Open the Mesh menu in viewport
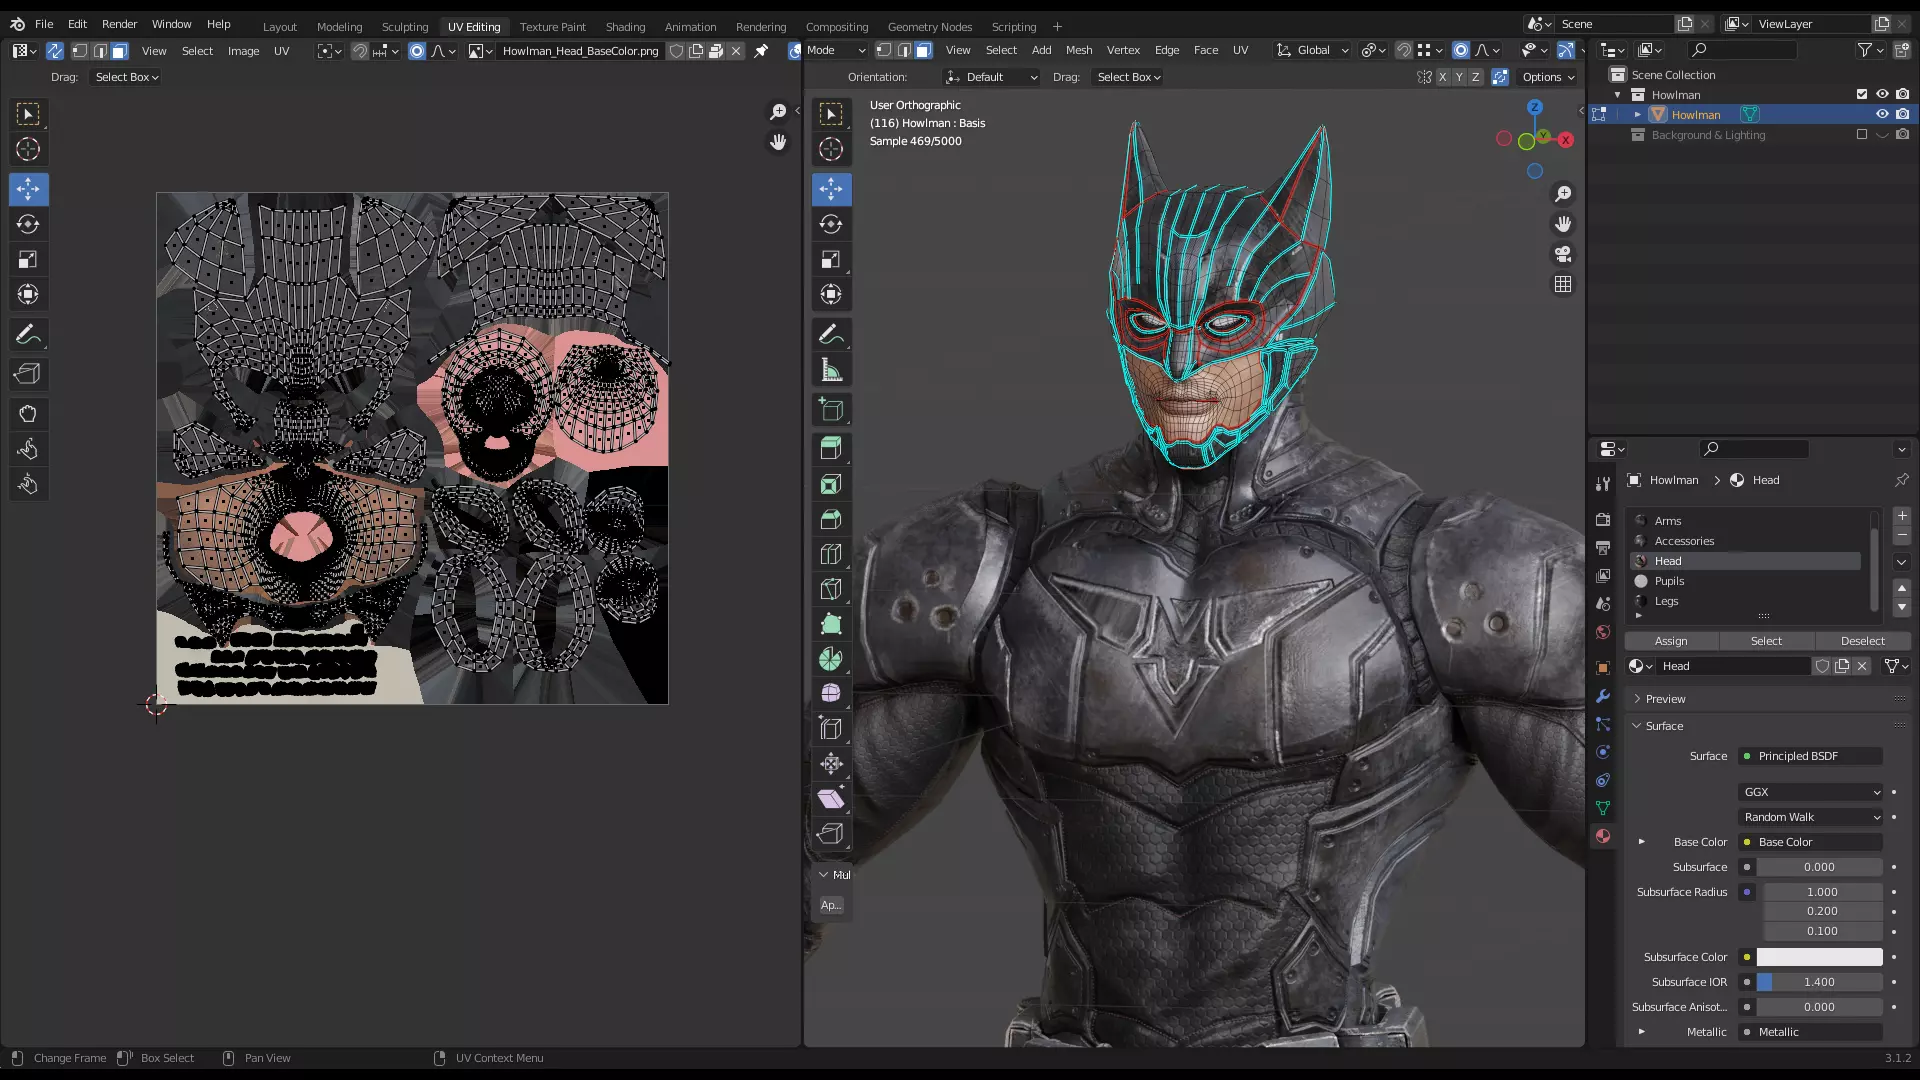1920x1080 pixels. 1079,50
